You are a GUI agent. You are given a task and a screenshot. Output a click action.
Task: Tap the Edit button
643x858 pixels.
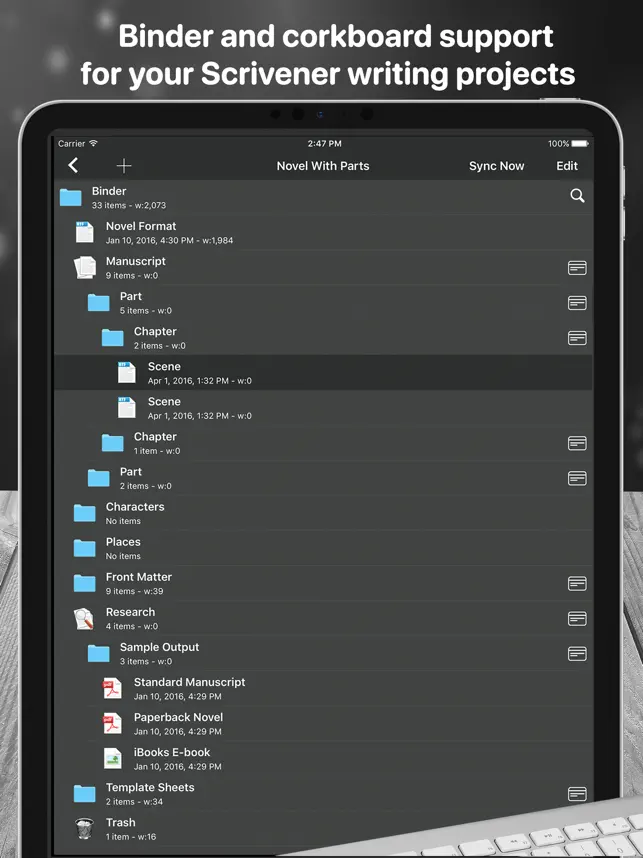coord(567,166)
